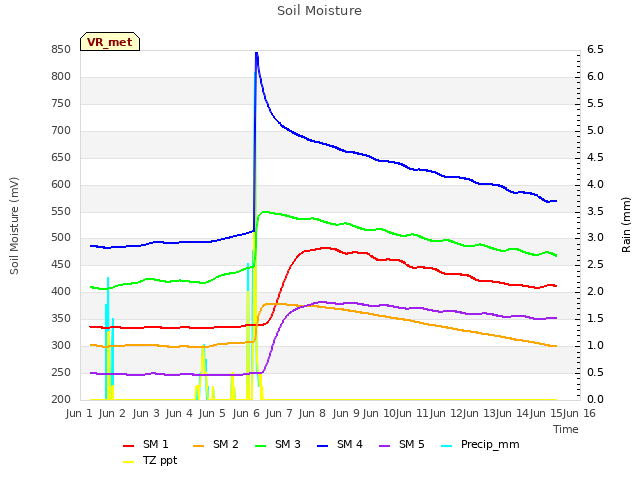Click the cyan Precip_mm legend swatch
The image size is (640, 480).
coord(447,445)
